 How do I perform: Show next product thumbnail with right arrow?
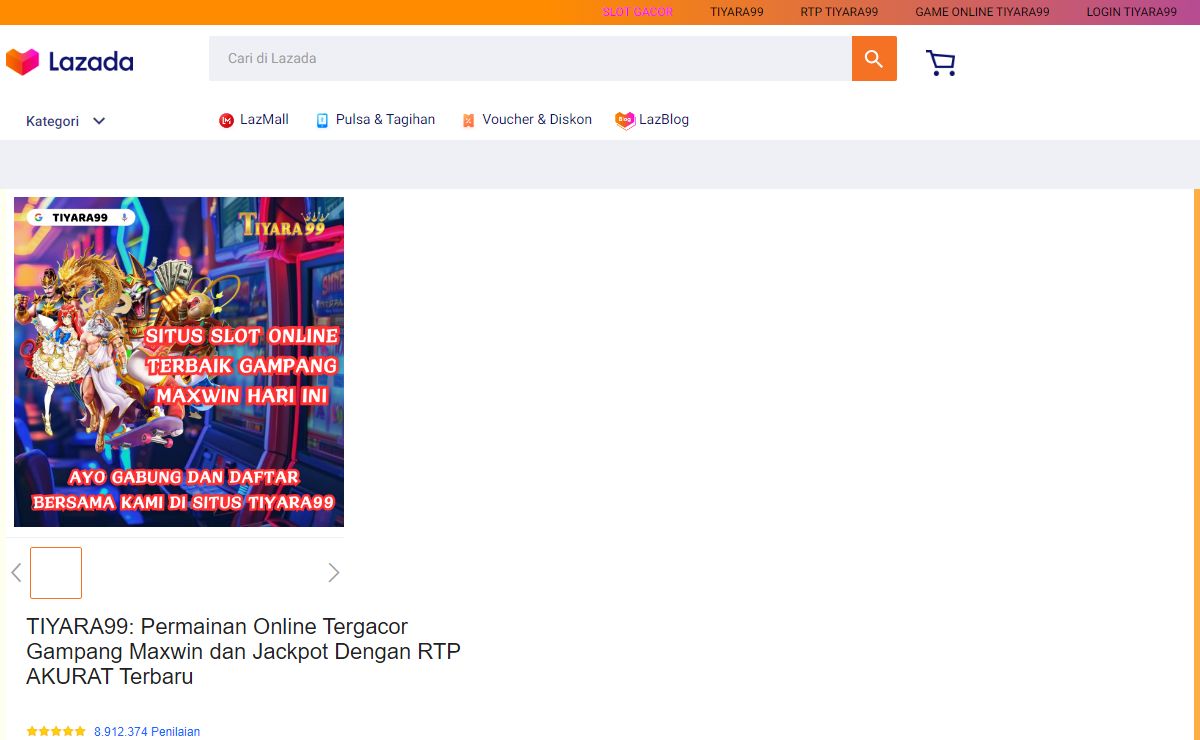point(334,572)
